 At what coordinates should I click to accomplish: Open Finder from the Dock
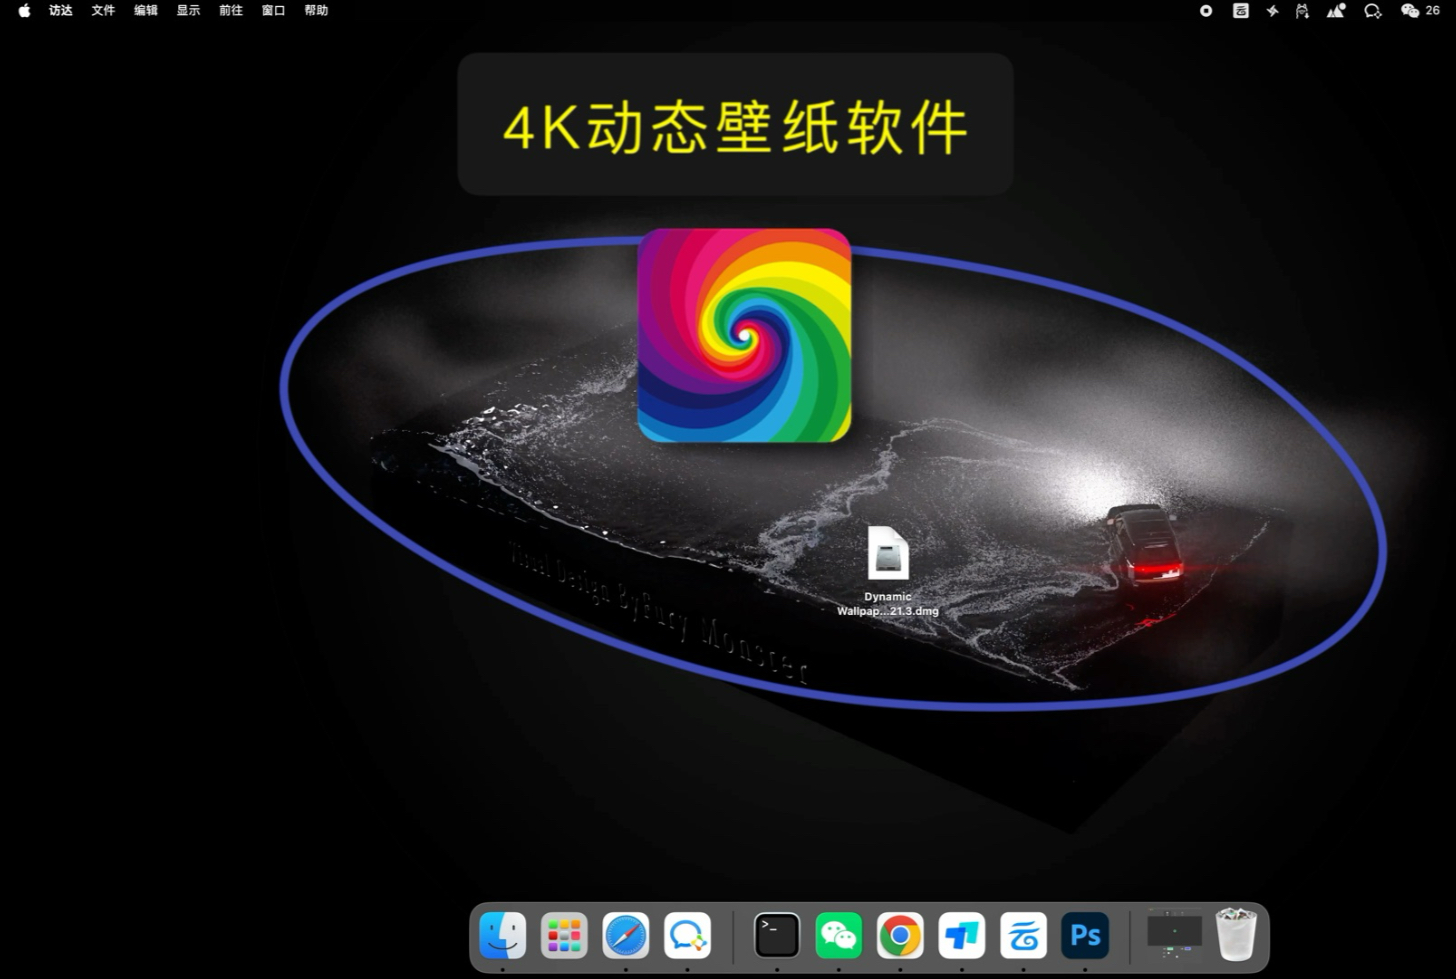click(501, 935)
